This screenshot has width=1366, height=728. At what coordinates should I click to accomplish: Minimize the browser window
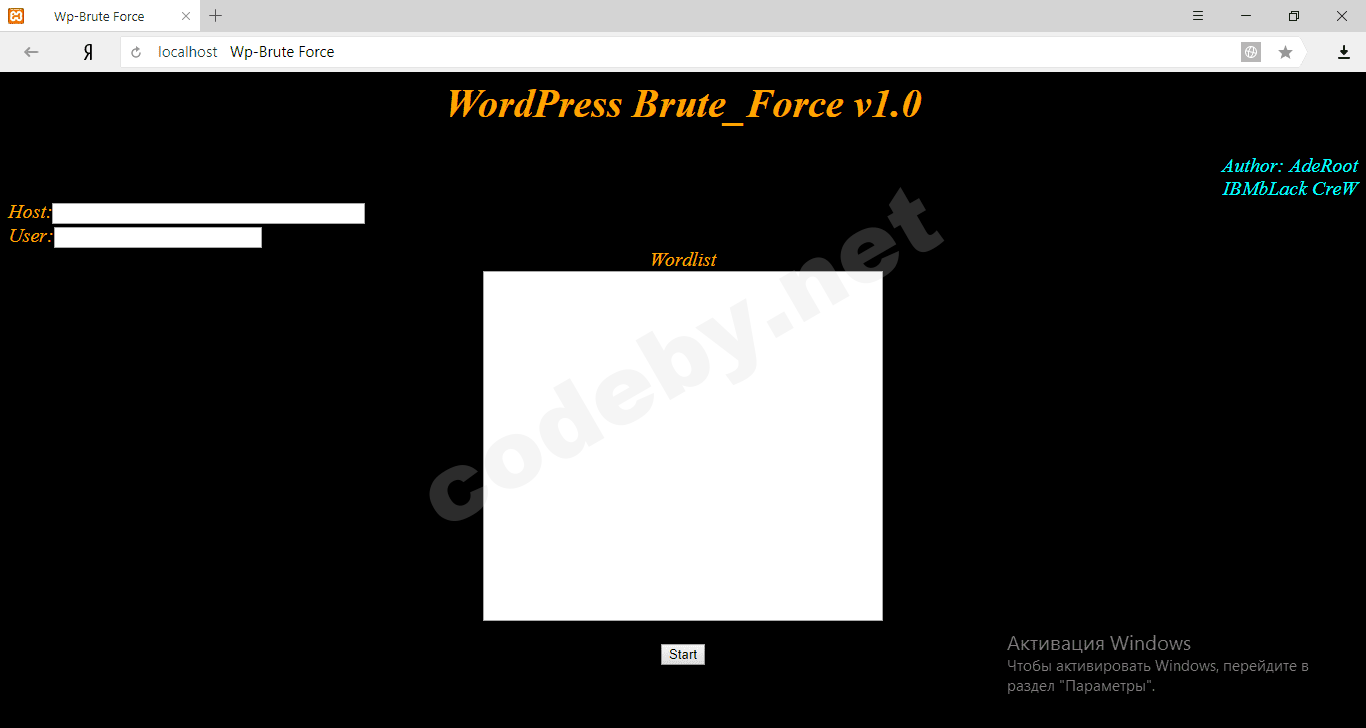1246,16
